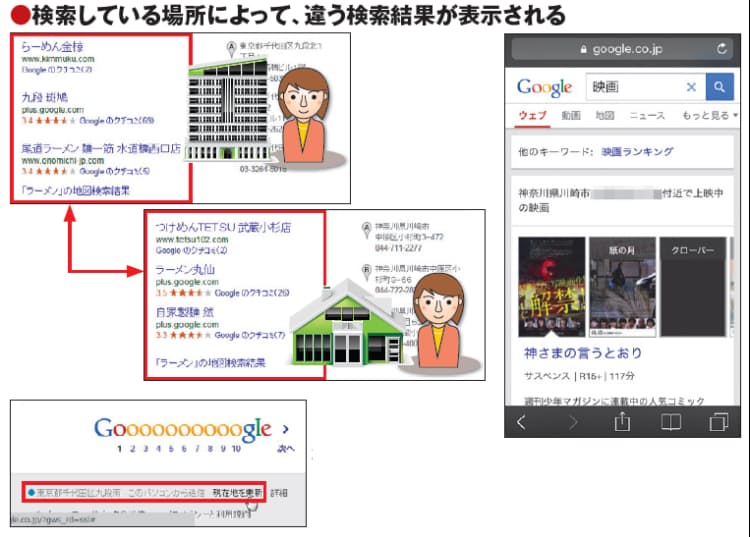Open Google reviews under つけめんTETSU

pos(191,250)
